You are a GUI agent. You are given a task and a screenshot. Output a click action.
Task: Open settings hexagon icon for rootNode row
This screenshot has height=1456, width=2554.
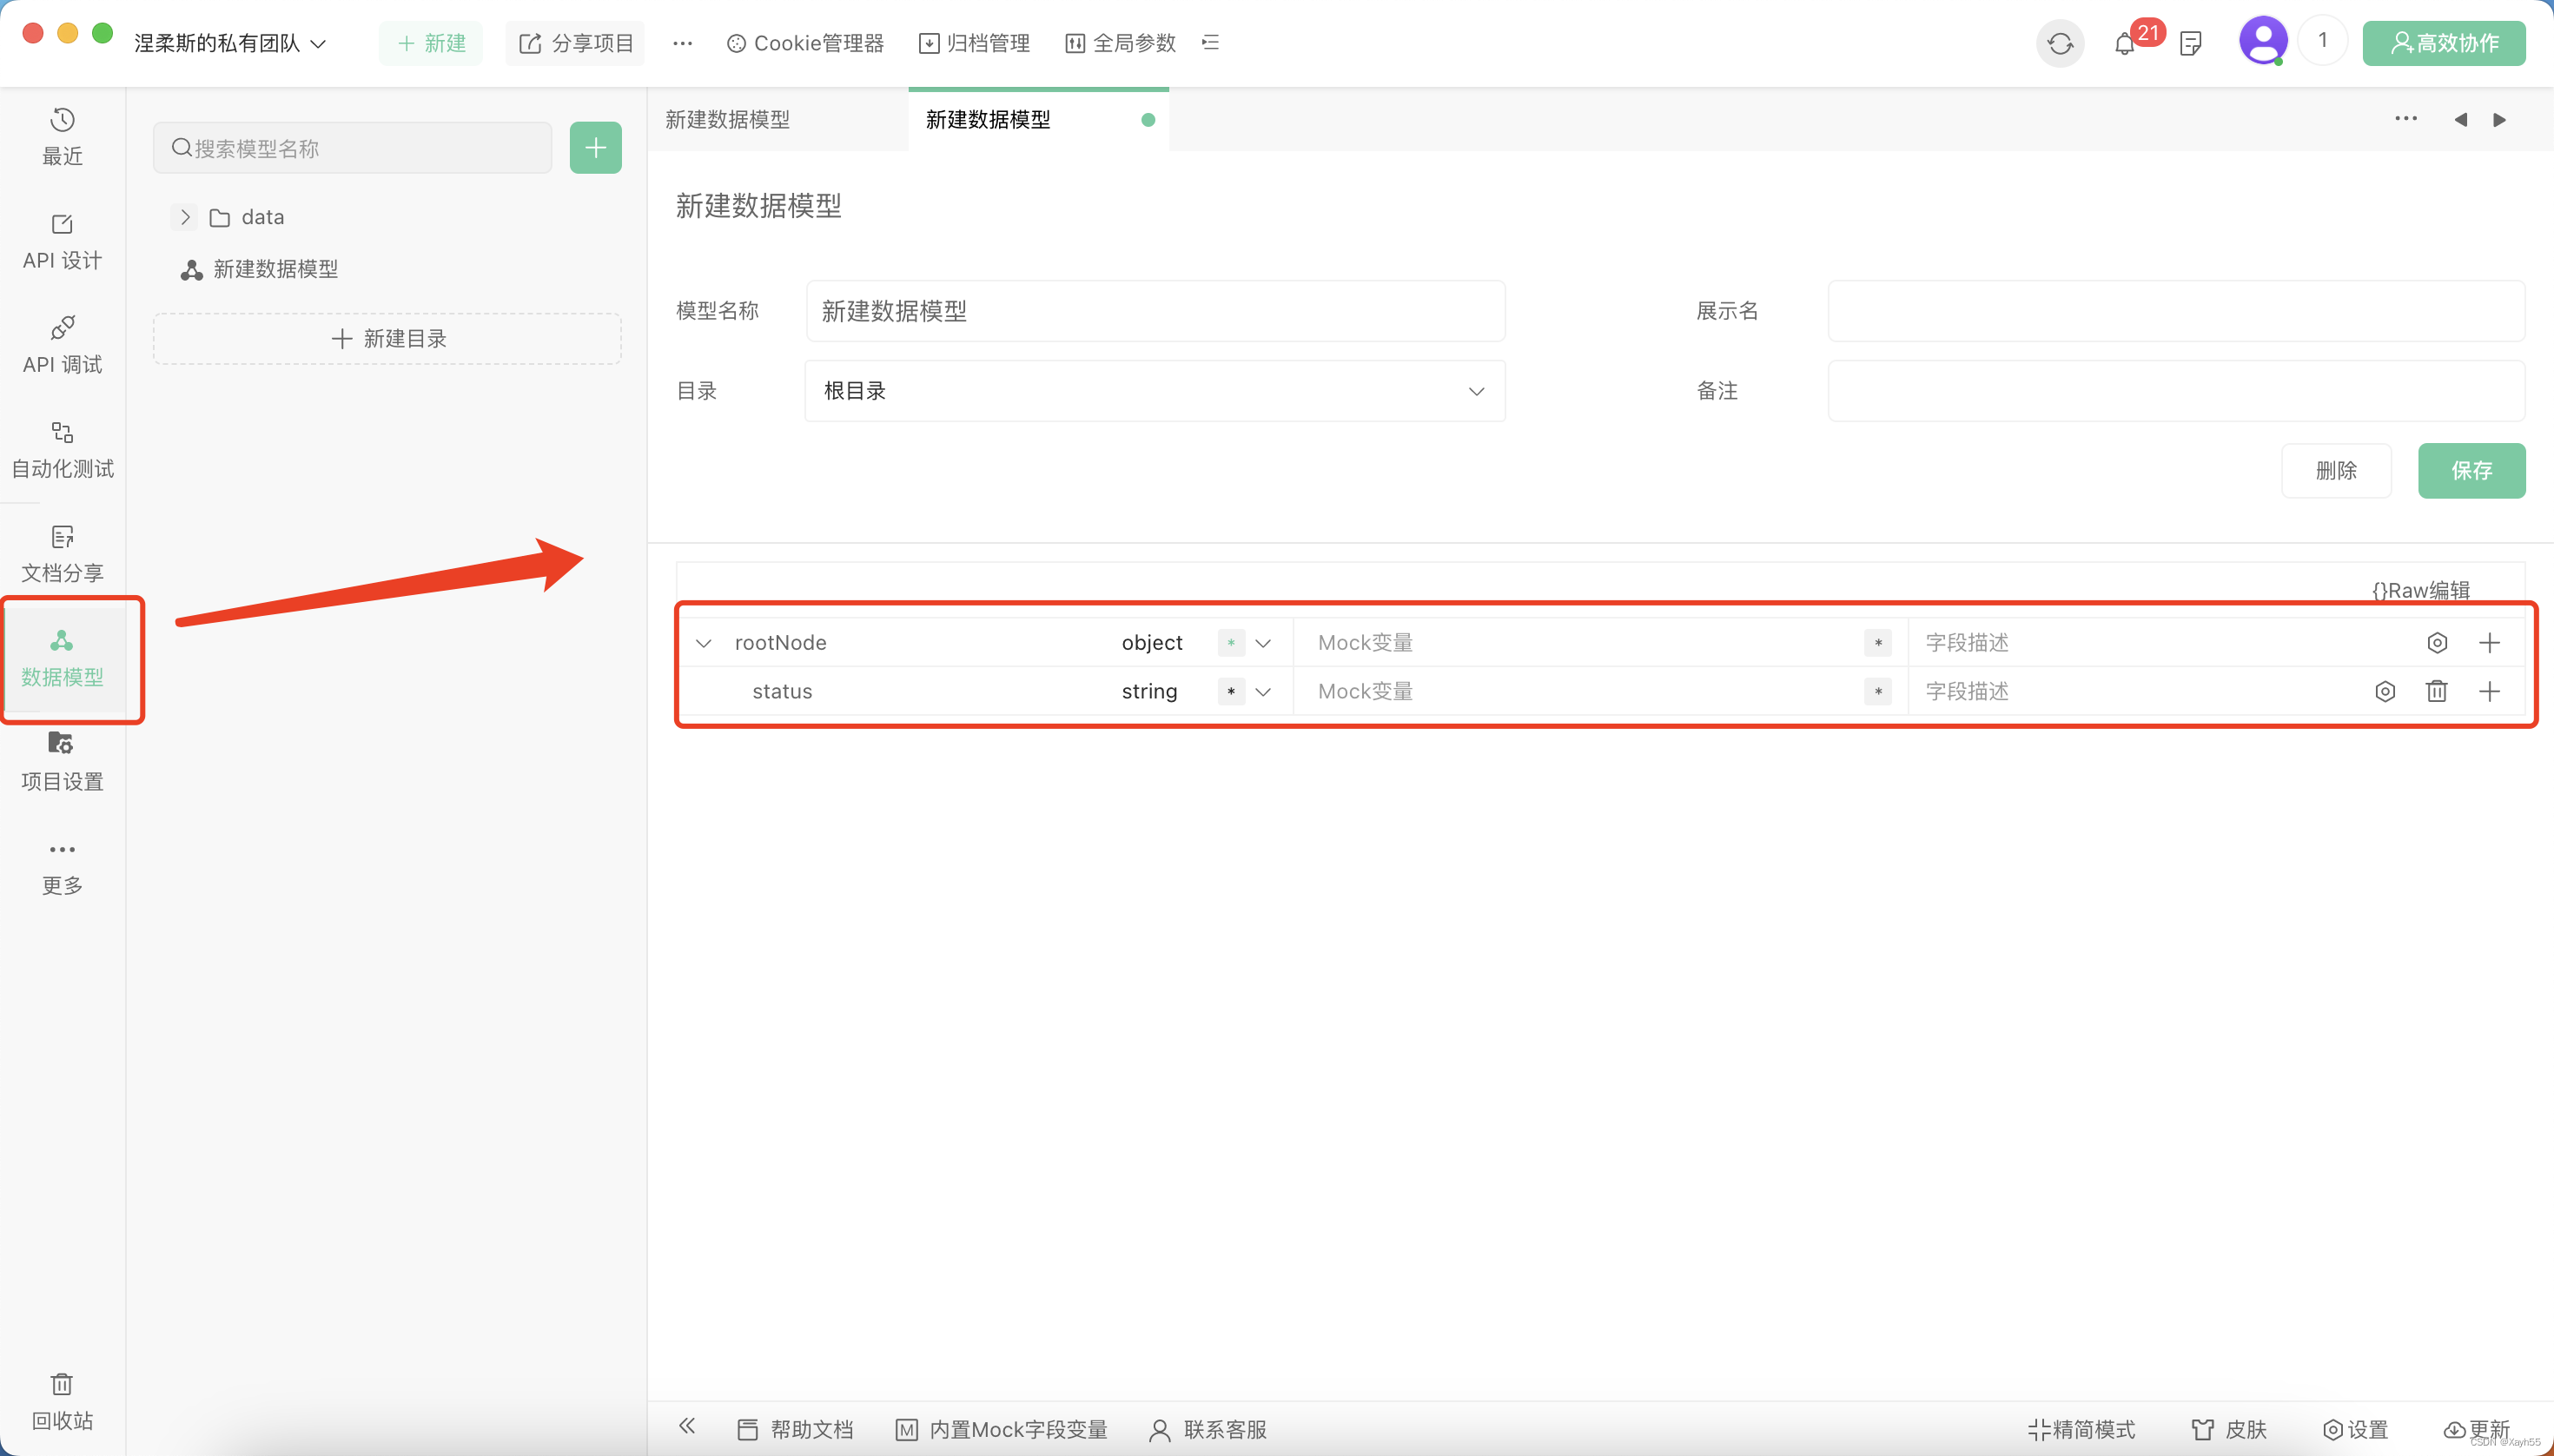[x=2437, y=643]
